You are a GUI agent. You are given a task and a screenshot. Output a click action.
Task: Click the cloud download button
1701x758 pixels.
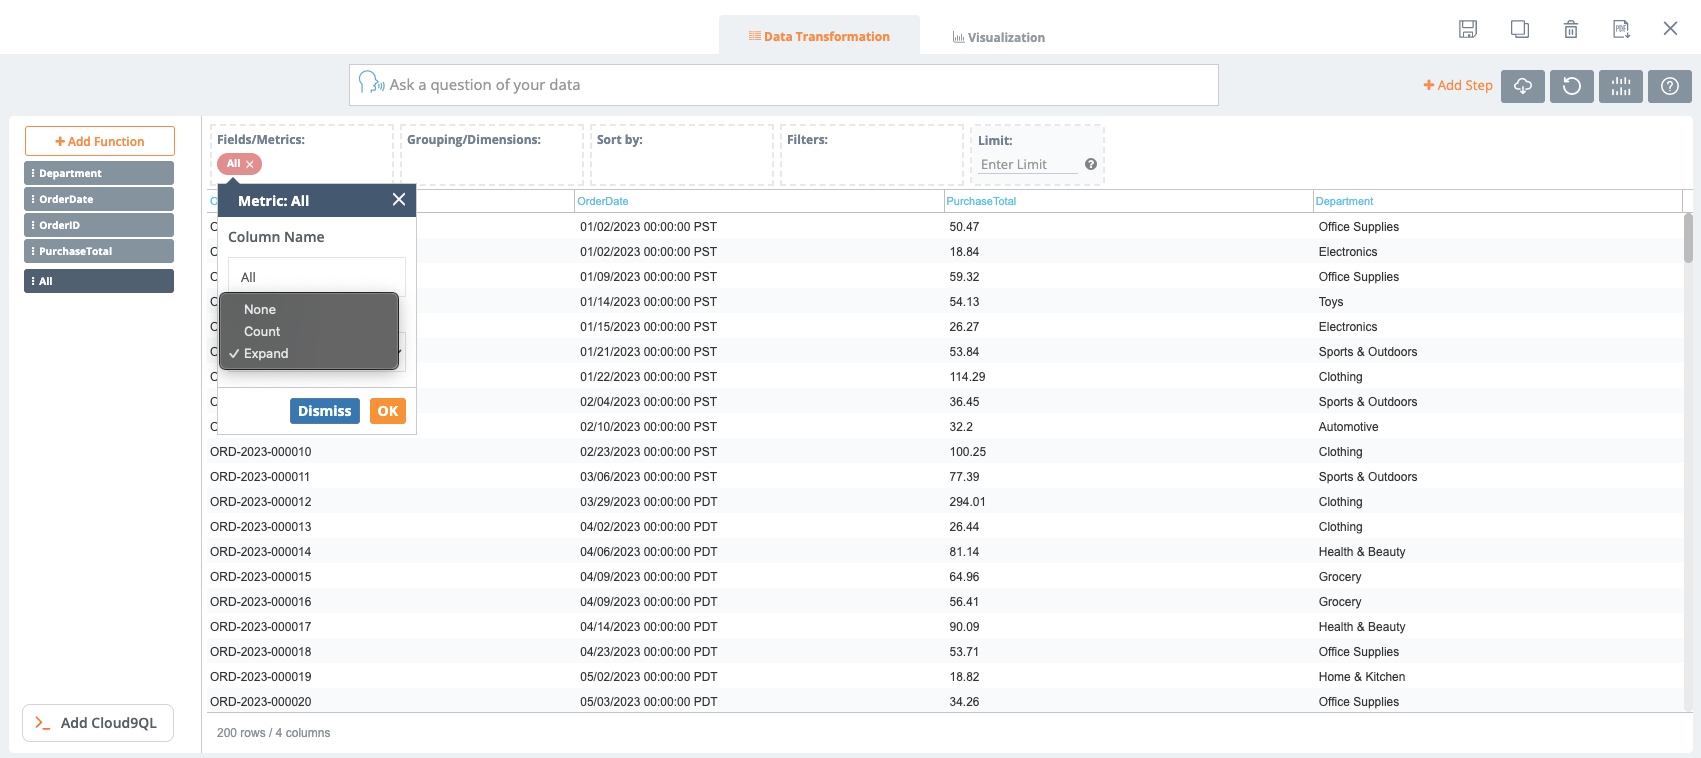1522,86
